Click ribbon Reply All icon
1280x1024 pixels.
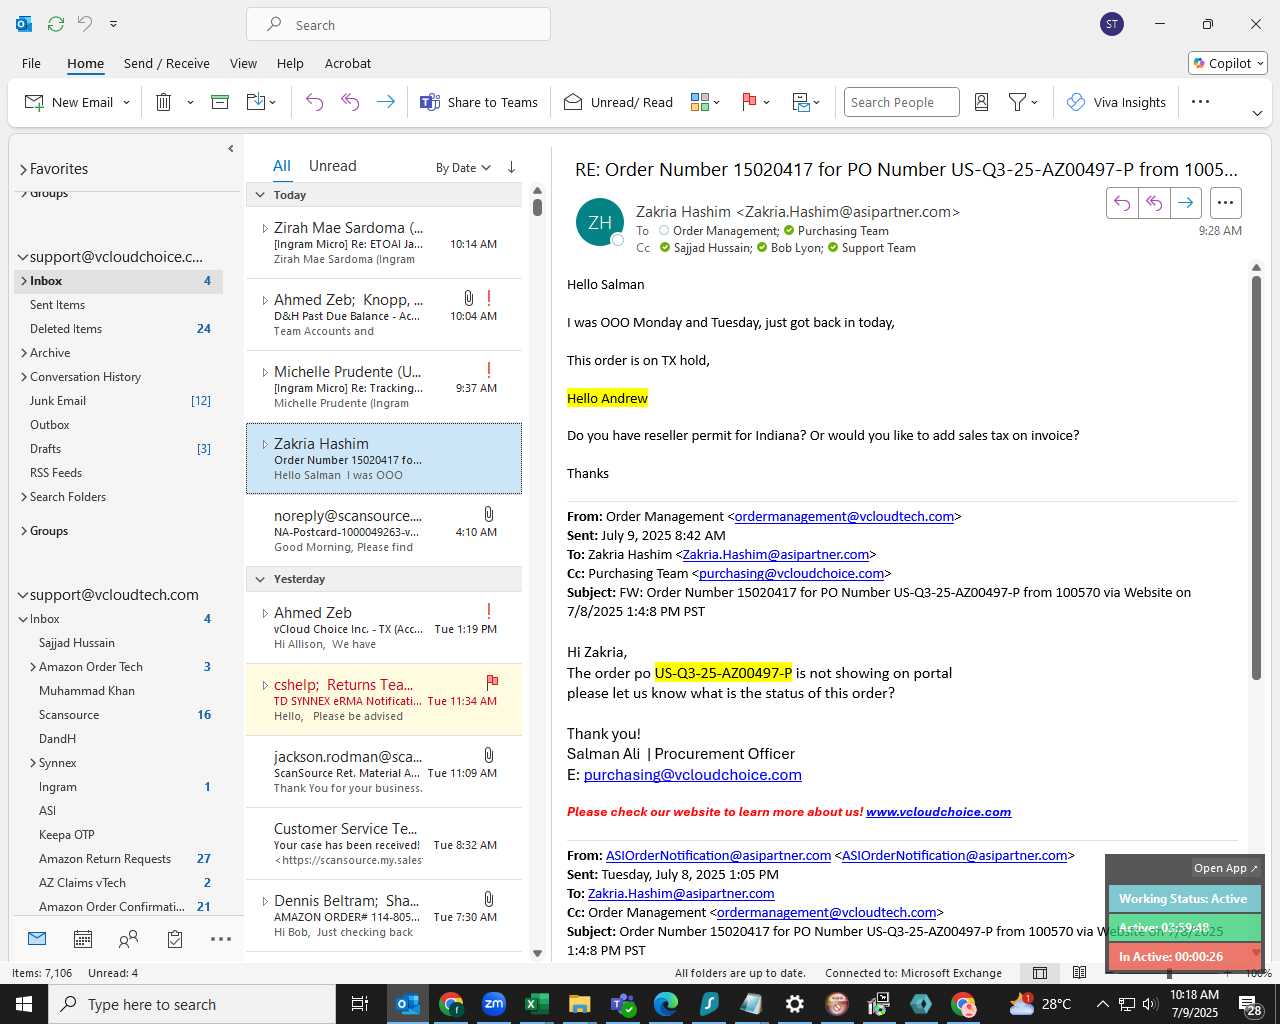coord(350,102)
